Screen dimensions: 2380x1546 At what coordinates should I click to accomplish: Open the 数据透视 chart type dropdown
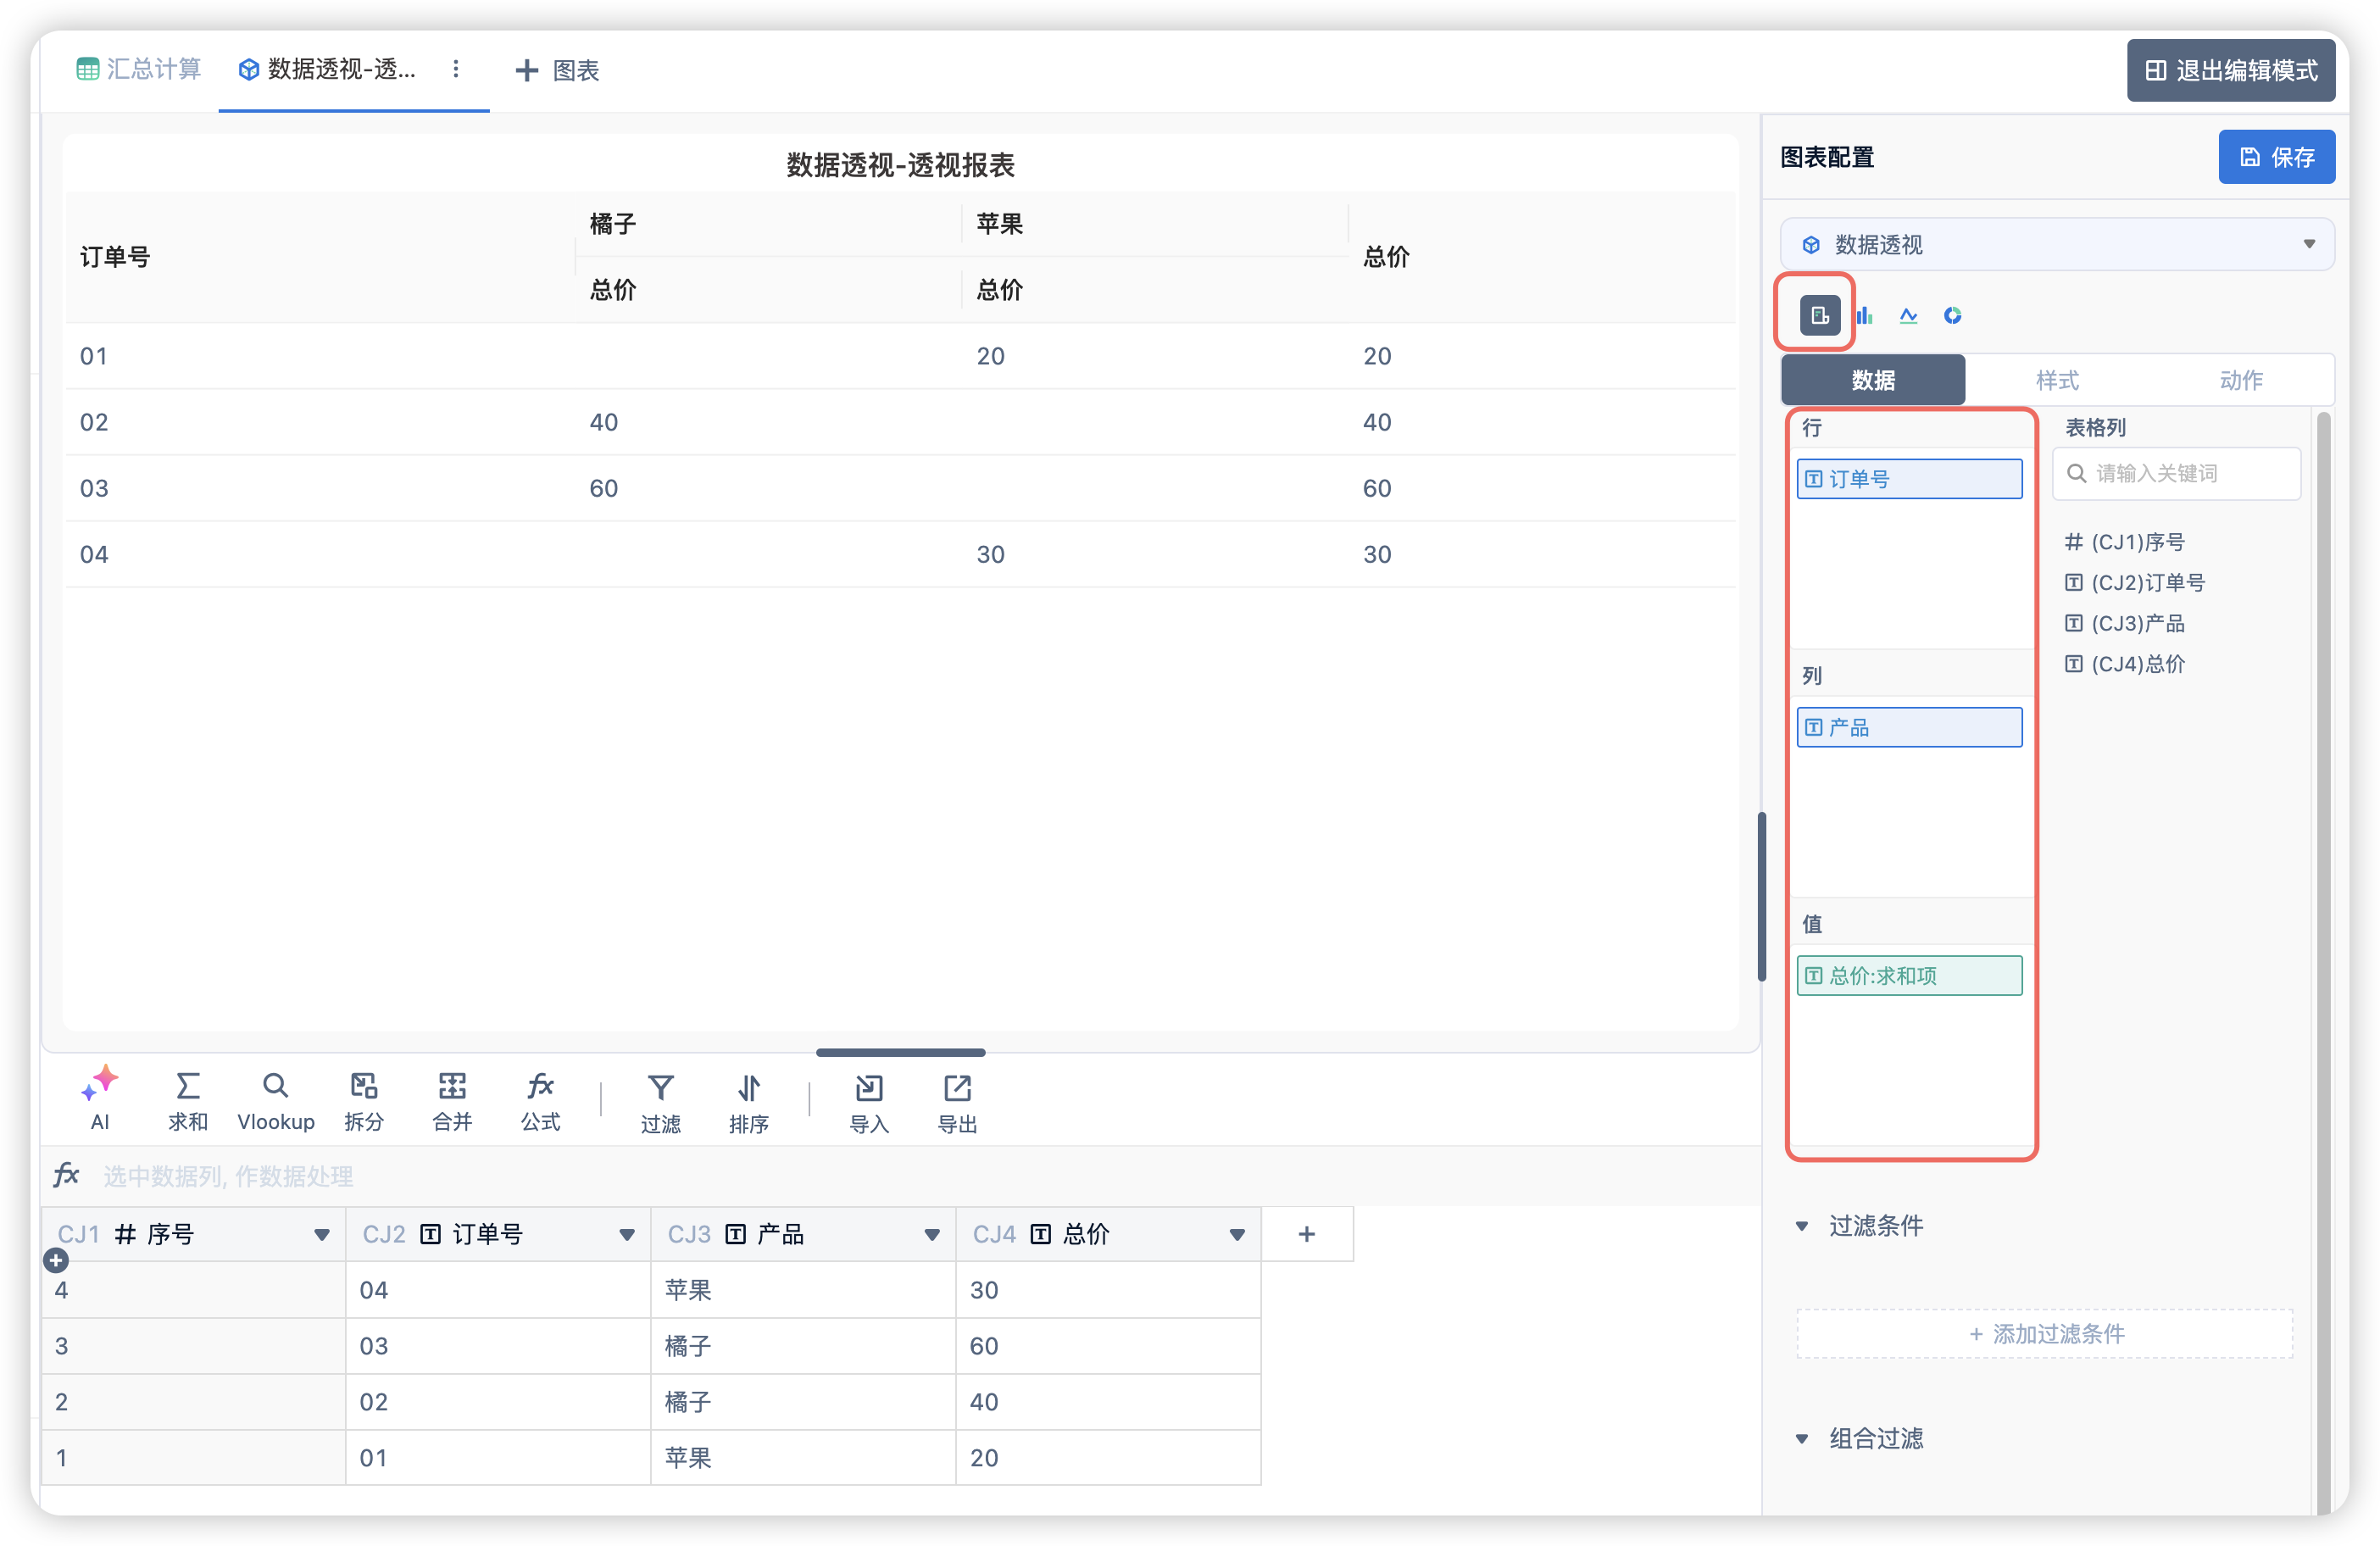pyautogui.click(x=2056, y=244)
